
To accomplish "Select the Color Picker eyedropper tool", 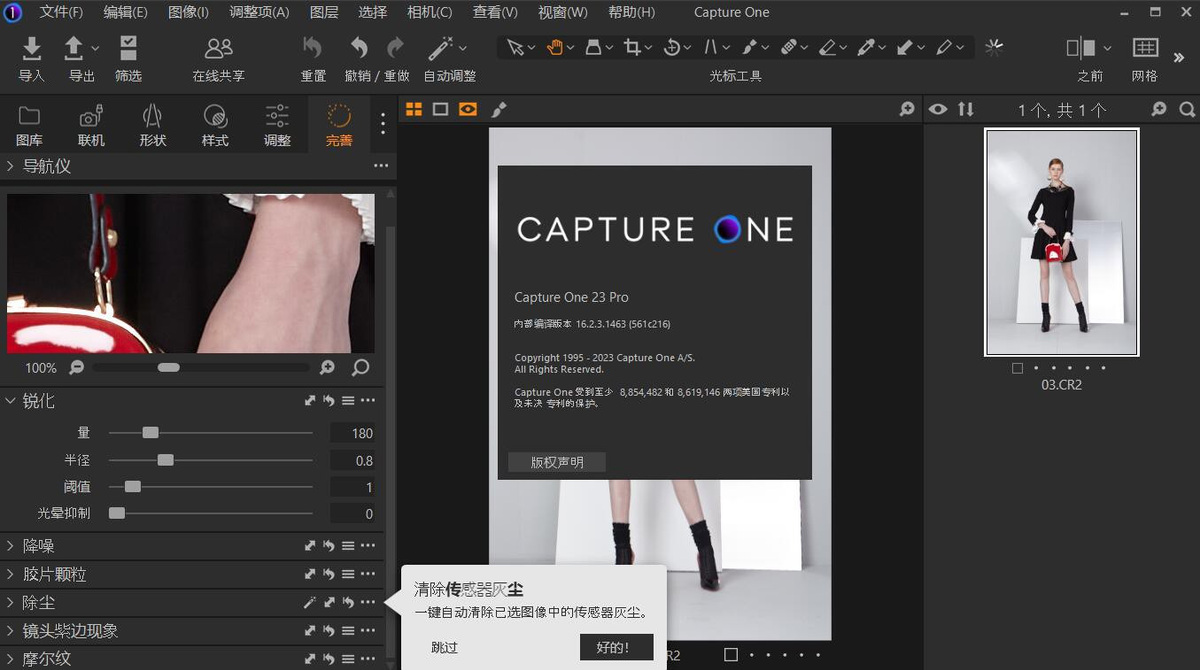I will 866,47.
